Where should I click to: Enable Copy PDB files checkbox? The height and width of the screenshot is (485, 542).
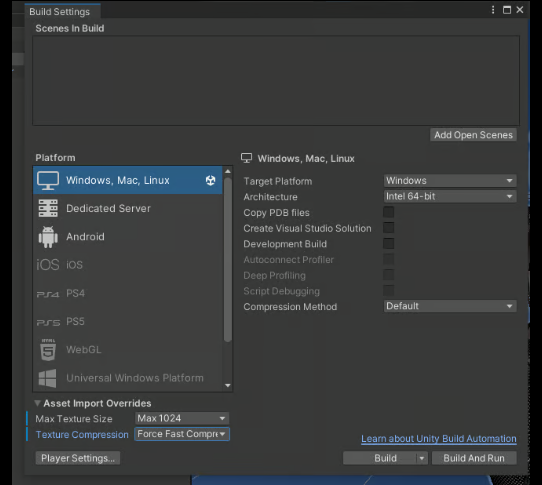tap(389, 212)
